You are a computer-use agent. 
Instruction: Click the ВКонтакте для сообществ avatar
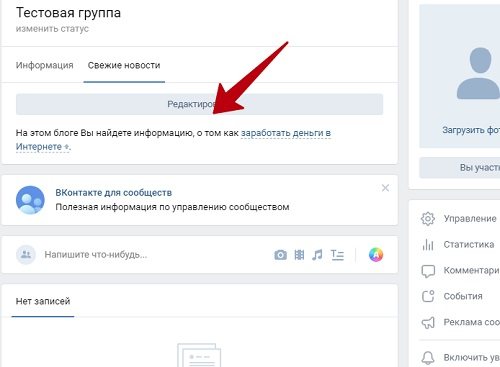click(x=30, y=200)
